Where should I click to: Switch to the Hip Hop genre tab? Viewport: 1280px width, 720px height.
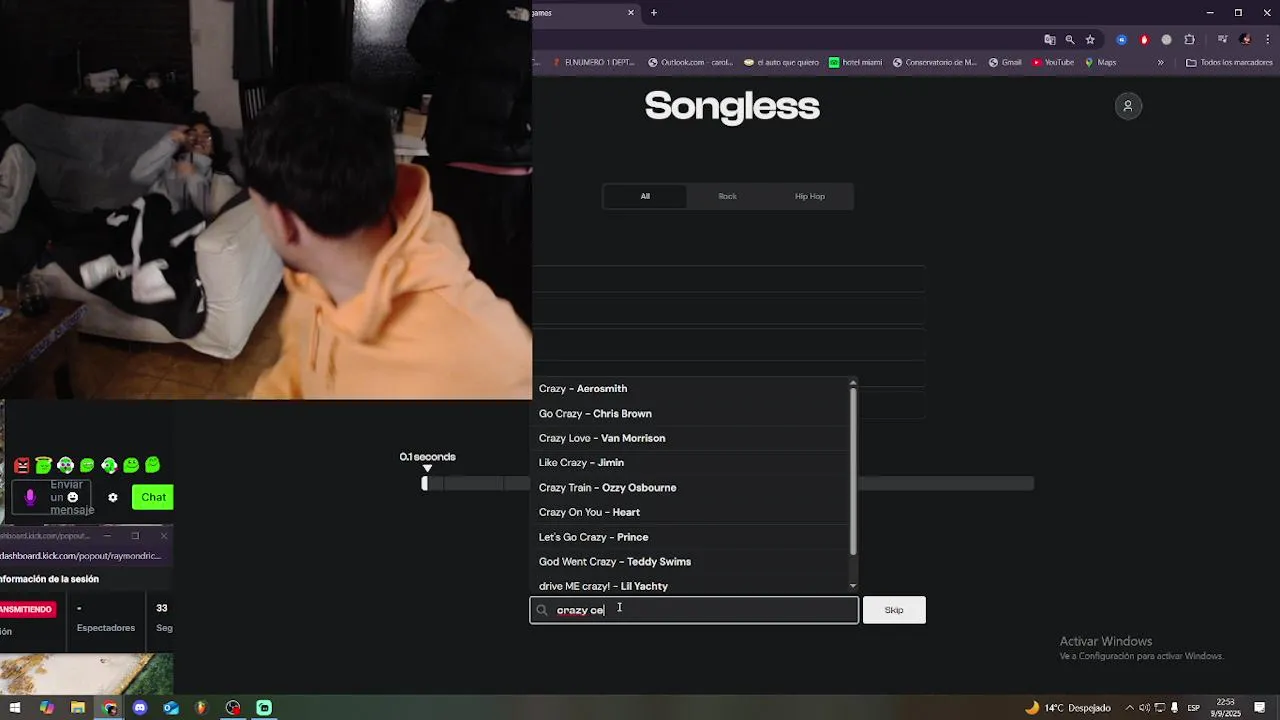tap(810, 196)
